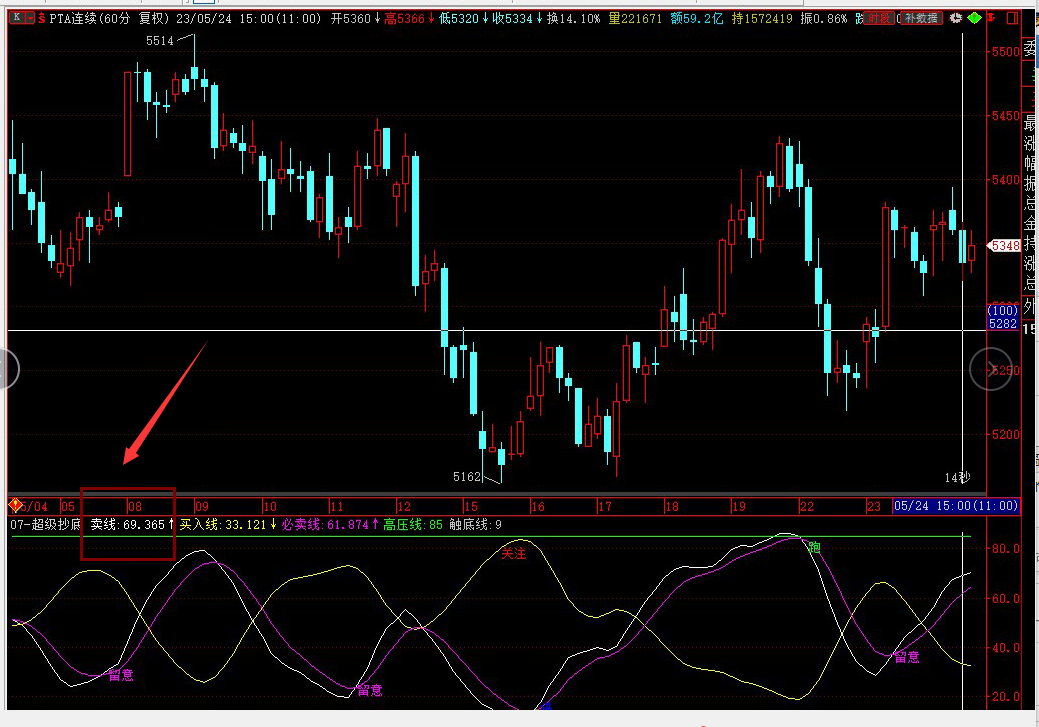The height and width of the screenshot is (727, 1039).
Task: Click the 5162 low price label
Action: pos(466,477)
